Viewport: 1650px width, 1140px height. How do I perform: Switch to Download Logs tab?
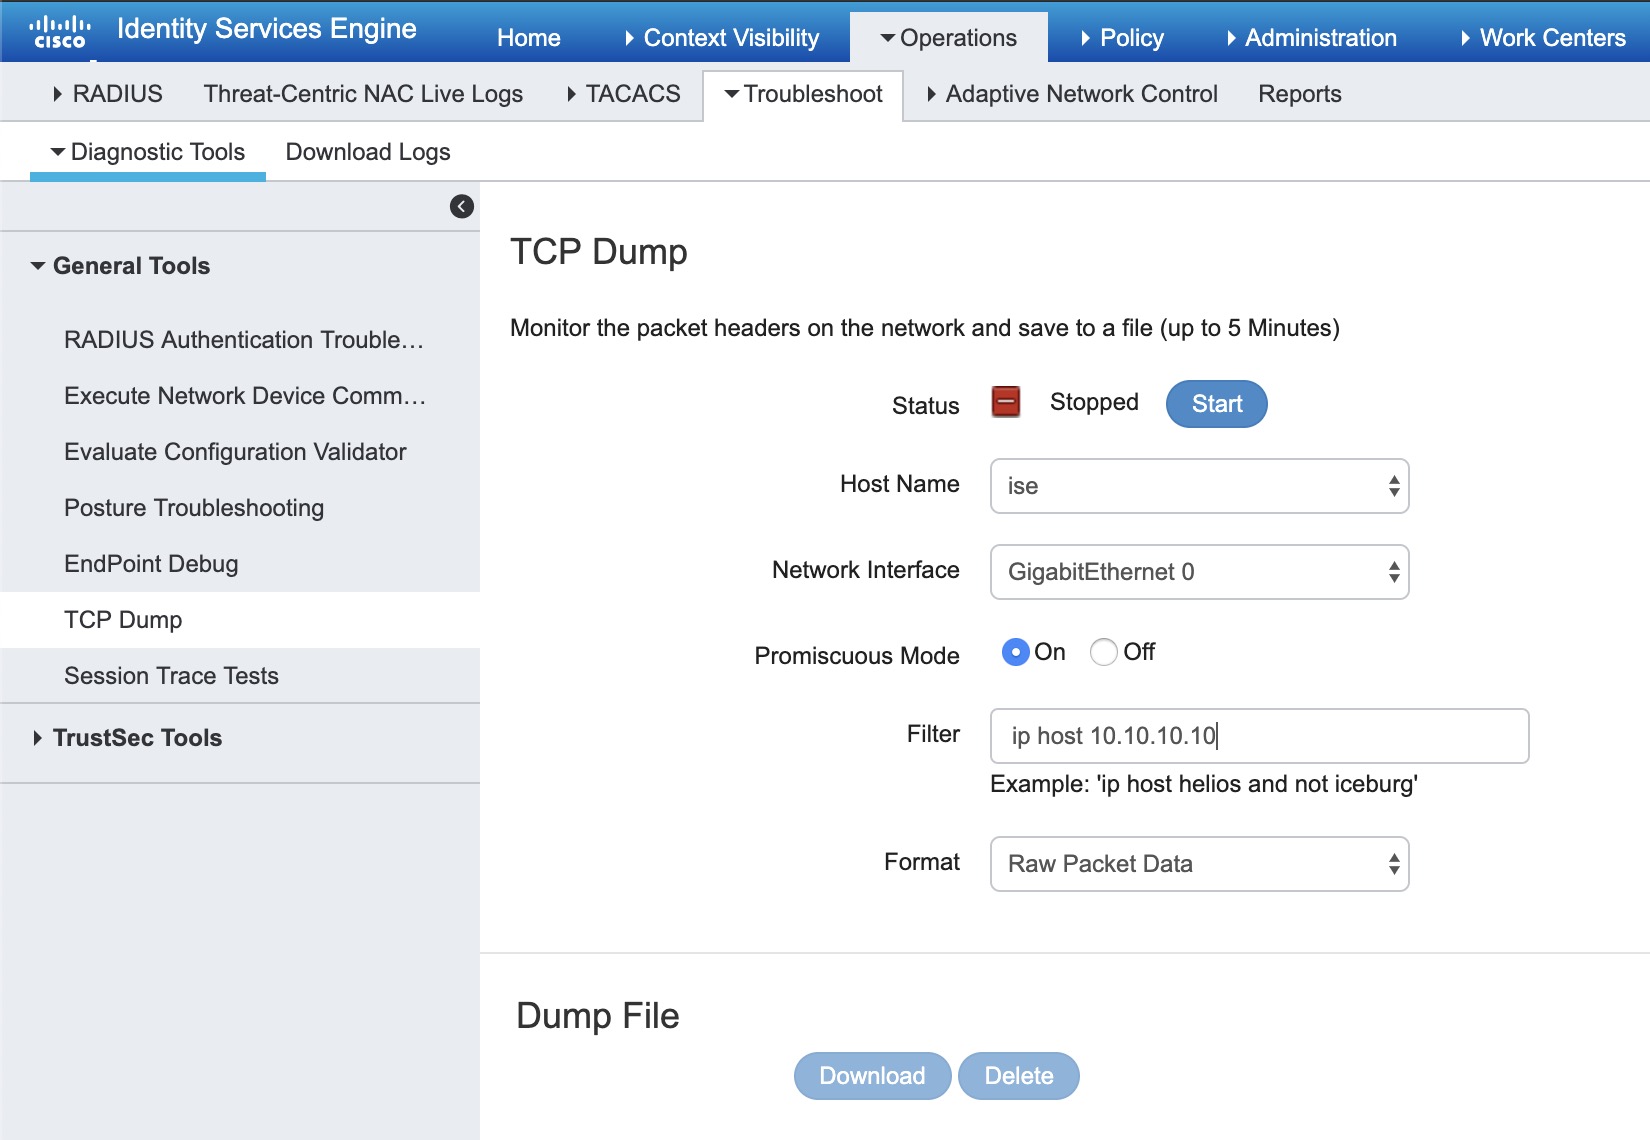point(367,152)
